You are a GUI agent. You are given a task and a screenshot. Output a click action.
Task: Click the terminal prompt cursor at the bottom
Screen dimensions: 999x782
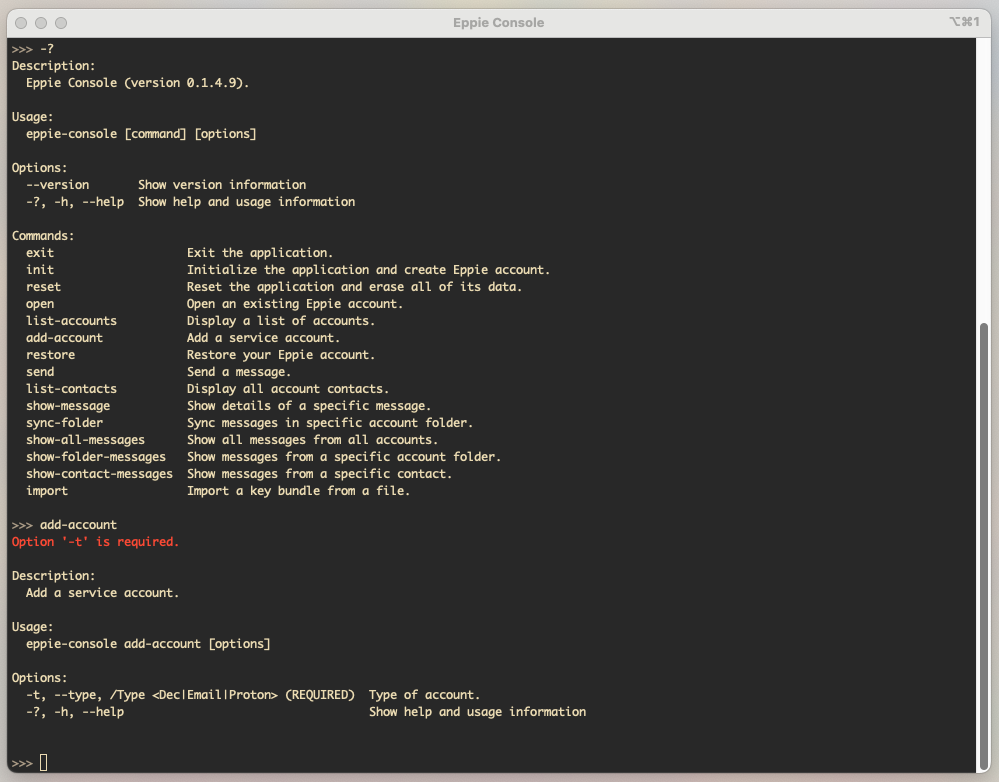tap(43, 762)
